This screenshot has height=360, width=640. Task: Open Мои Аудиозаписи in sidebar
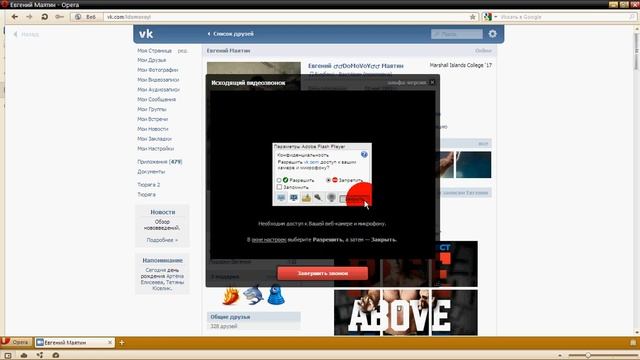(158, 89)
